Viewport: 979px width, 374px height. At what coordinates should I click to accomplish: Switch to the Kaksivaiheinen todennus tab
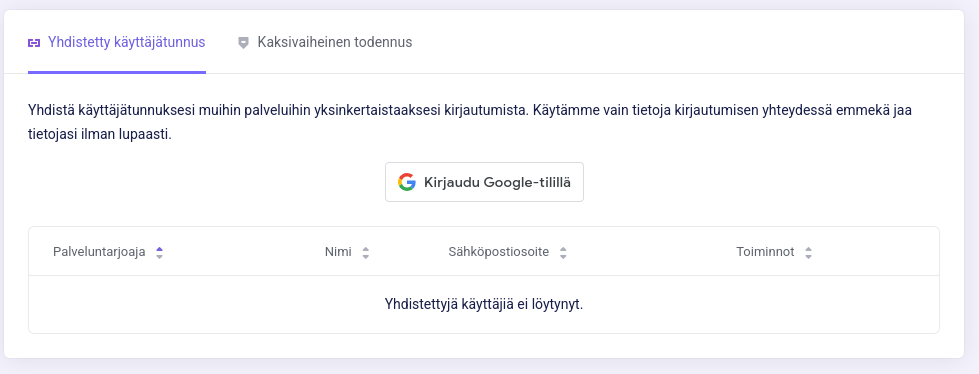325,42
